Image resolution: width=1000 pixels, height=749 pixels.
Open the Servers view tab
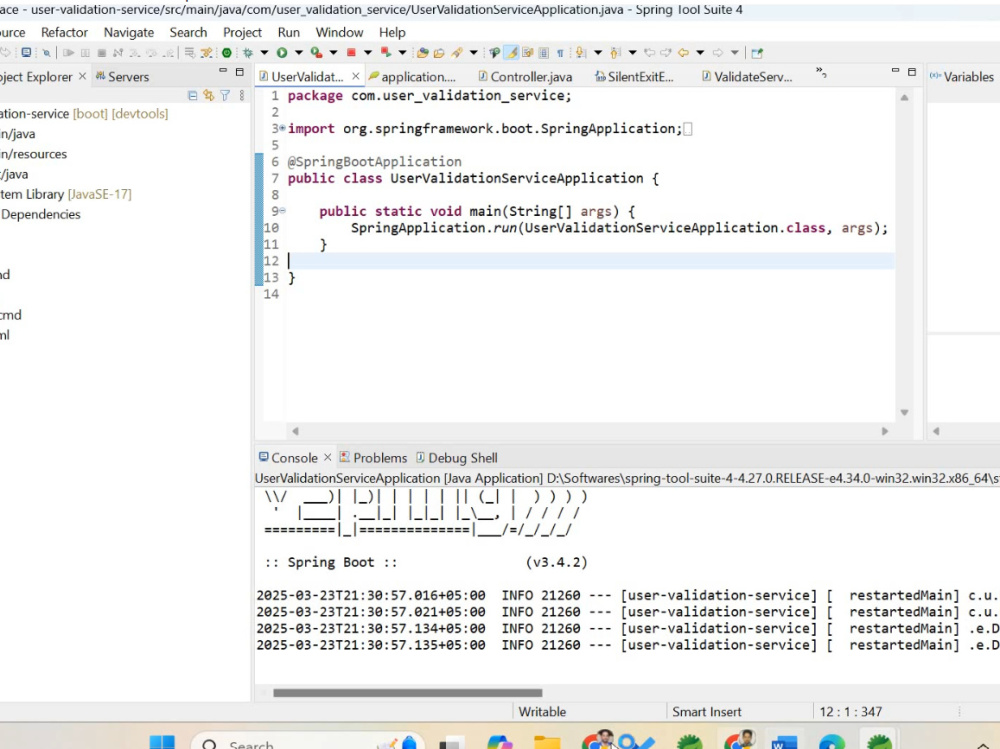(x=122, y=77)
